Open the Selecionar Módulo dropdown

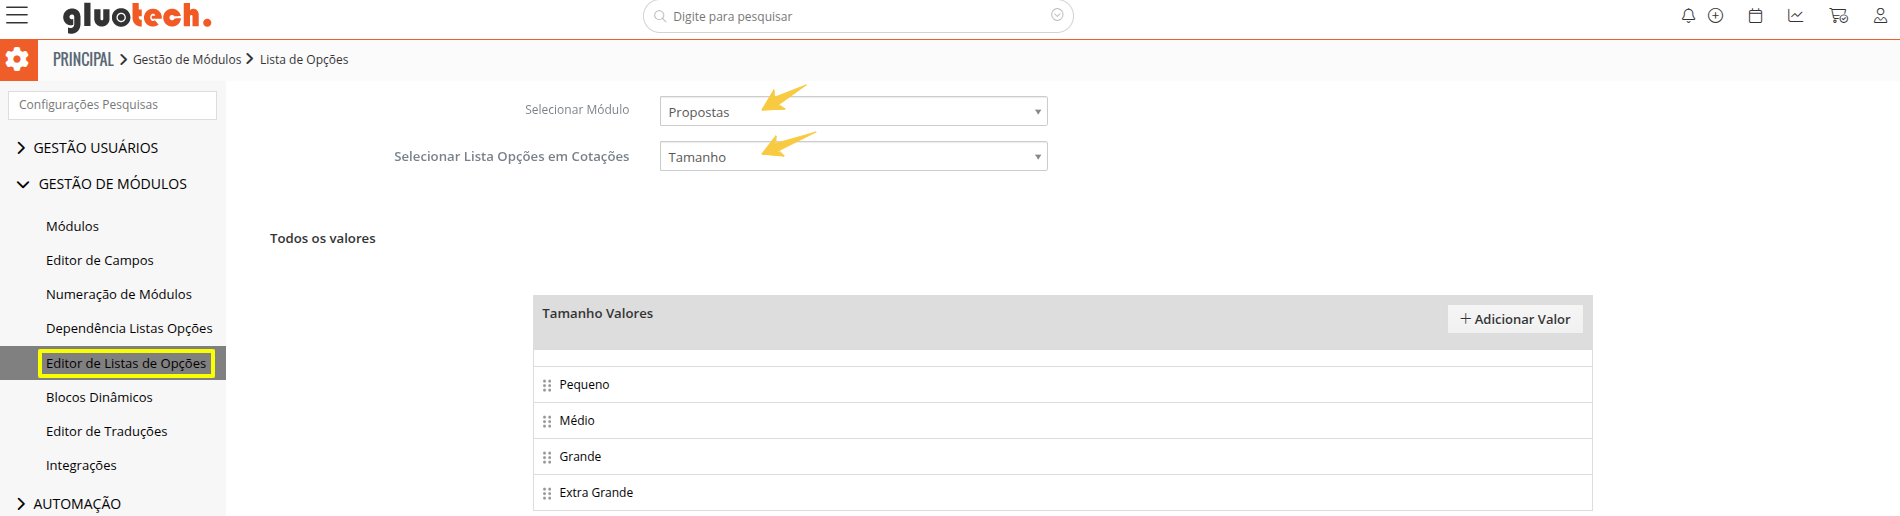pos(853,111)
